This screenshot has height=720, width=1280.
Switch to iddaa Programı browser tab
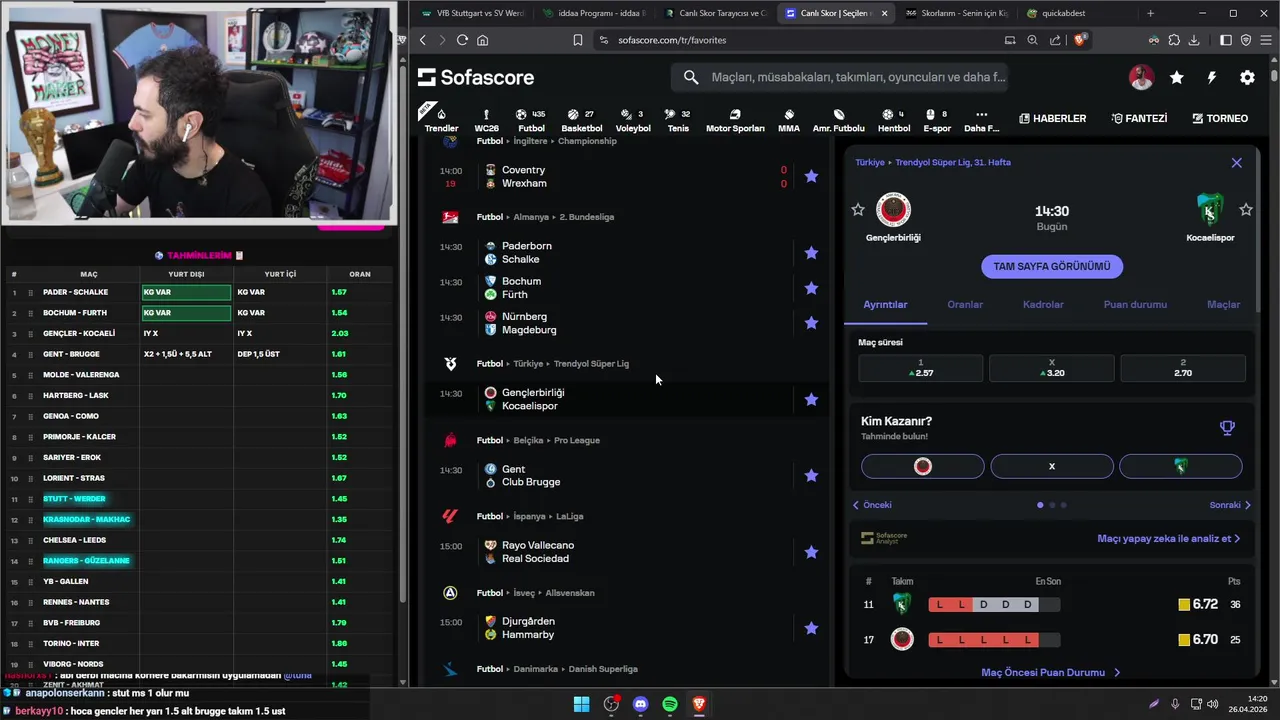click(x=596, y=13)
